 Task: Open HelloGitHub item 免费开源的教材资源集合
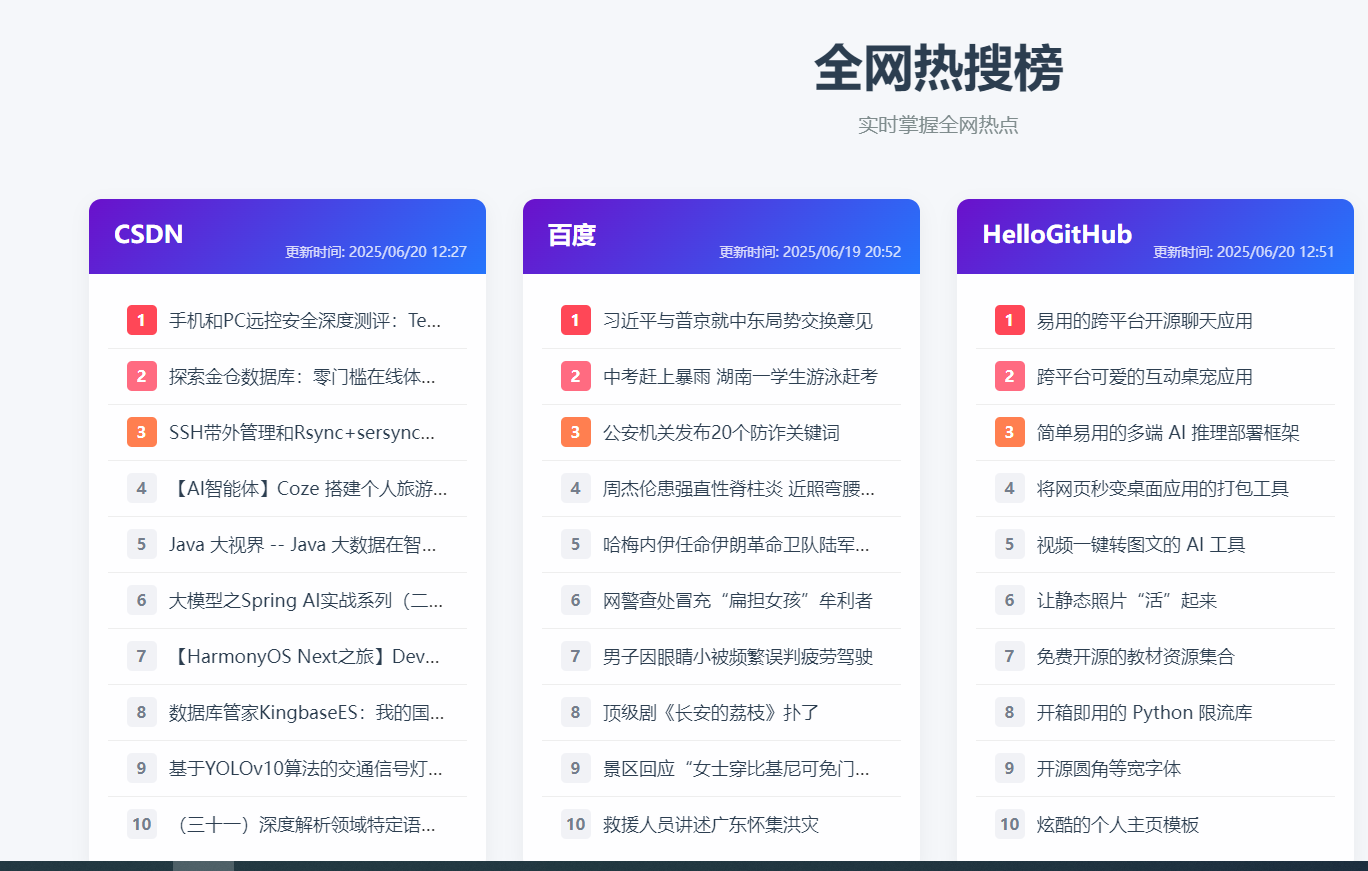(x=1136, y=656)
